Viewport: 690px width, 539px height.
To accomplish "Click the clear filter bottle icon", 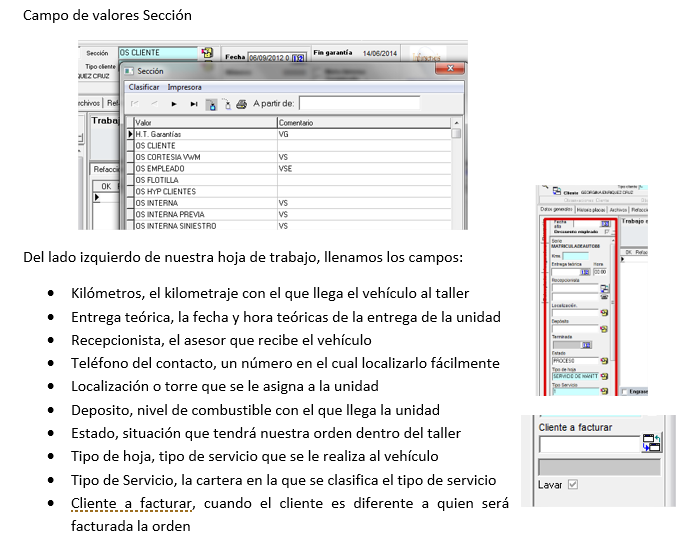I will coord(227,105).
